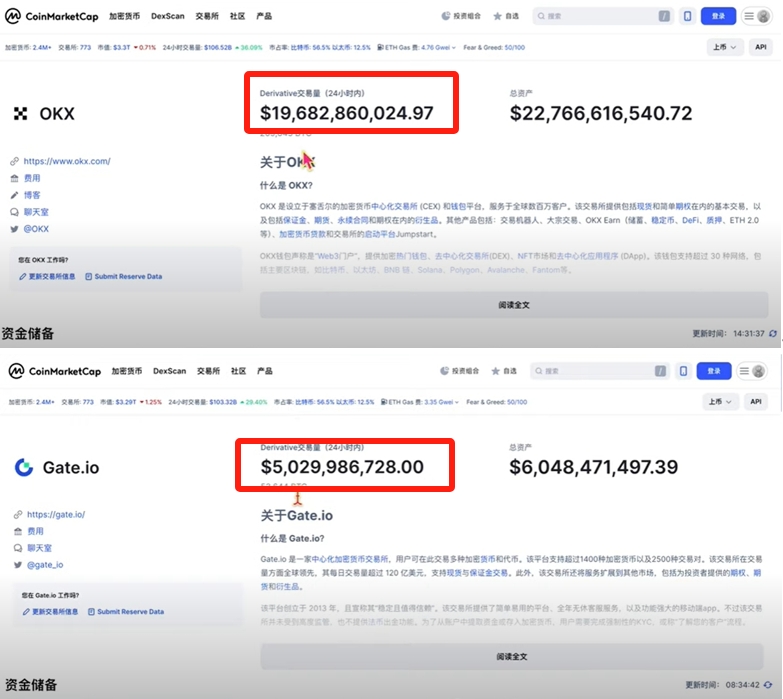Expand the 上币 dropdown on the OKX page
This screenshot has height=699, width=783.
(x=725, y=47)
